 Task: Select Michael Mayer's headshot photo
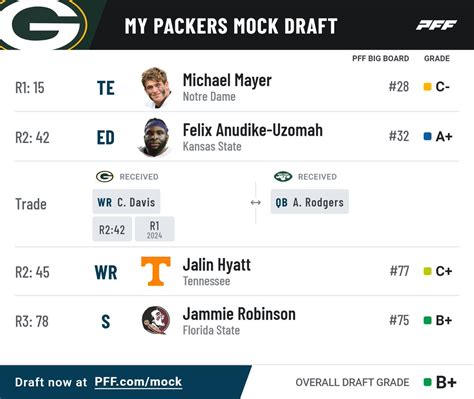156,87
